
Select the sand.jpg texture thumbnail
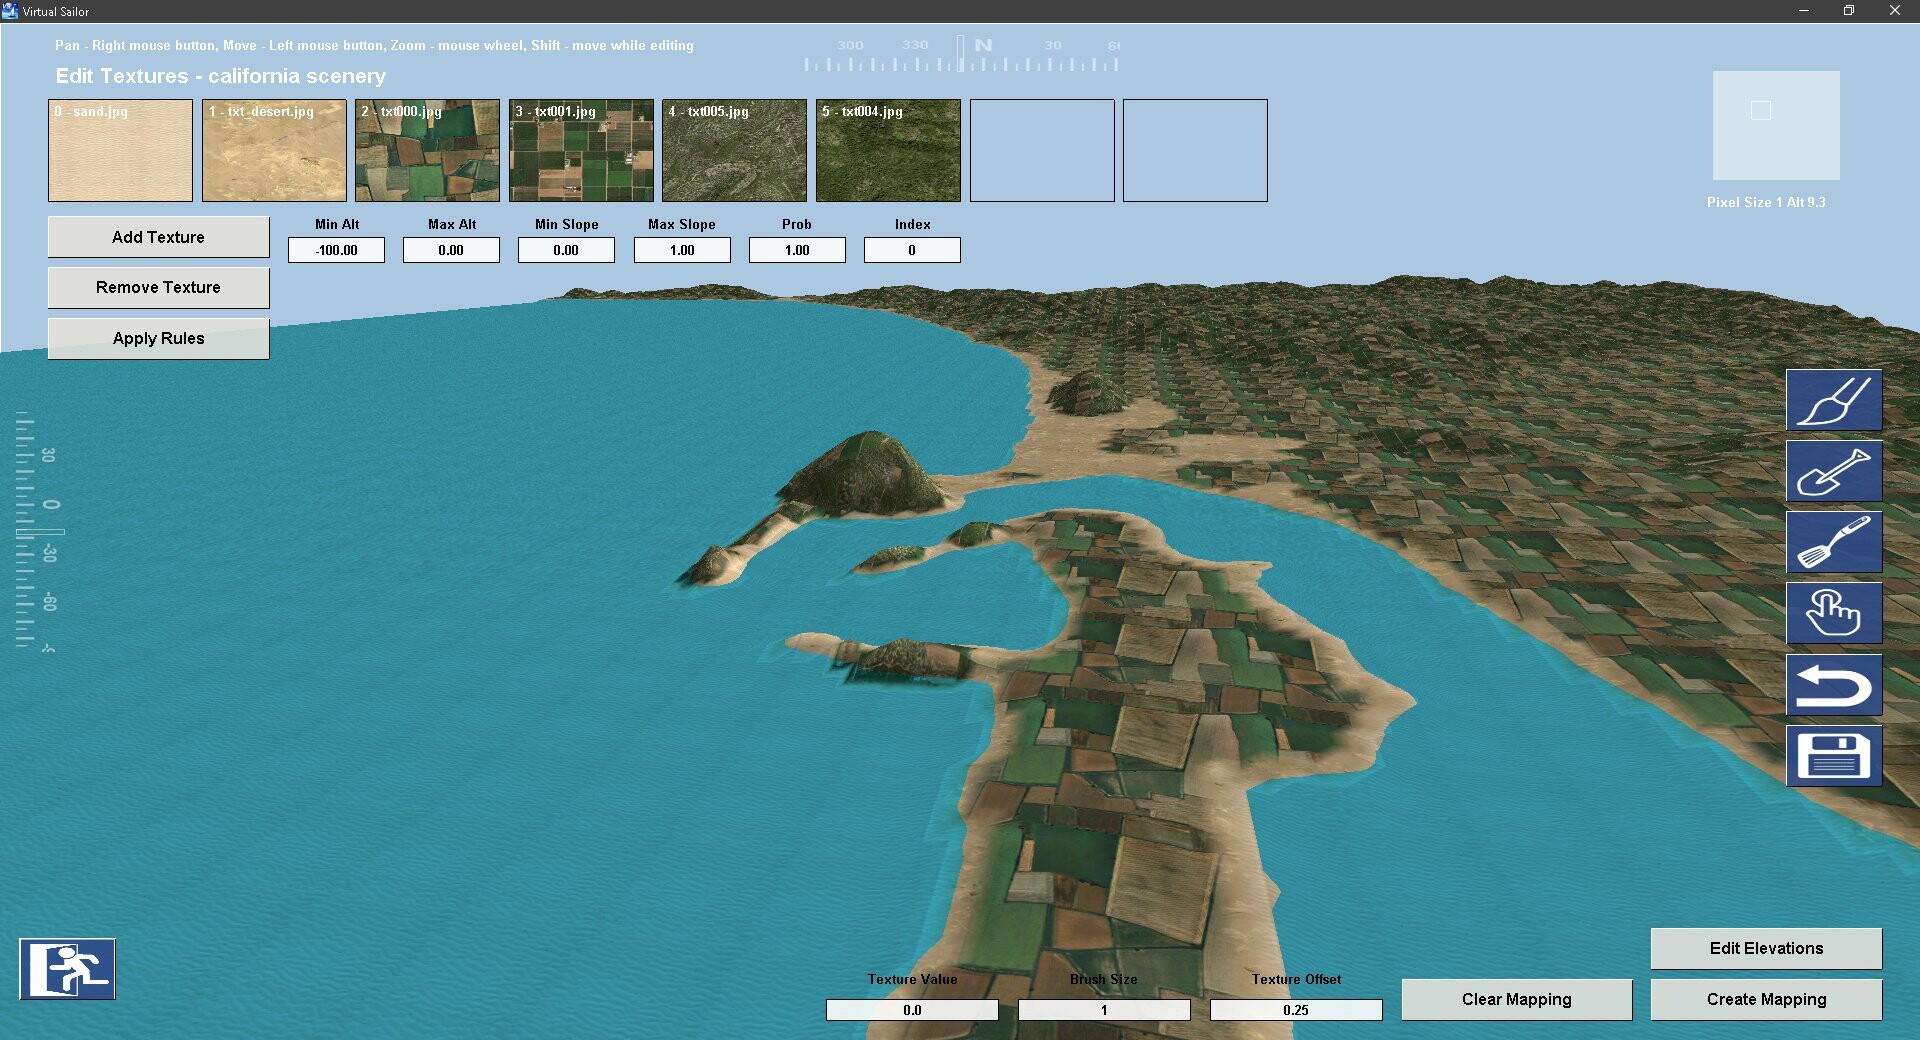[x=120, y=150]
